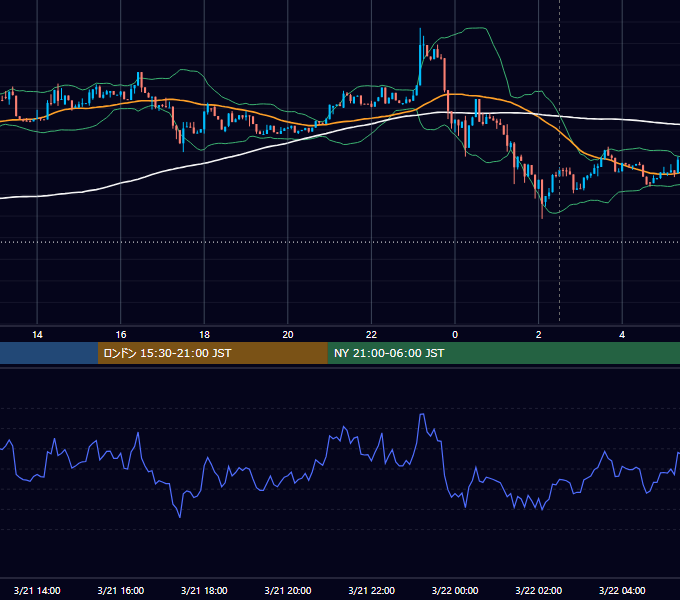The width and height of the screenshot is (680, 600).
Task: Click hour label 14 on price chart axis
Action: coord(37,335)
